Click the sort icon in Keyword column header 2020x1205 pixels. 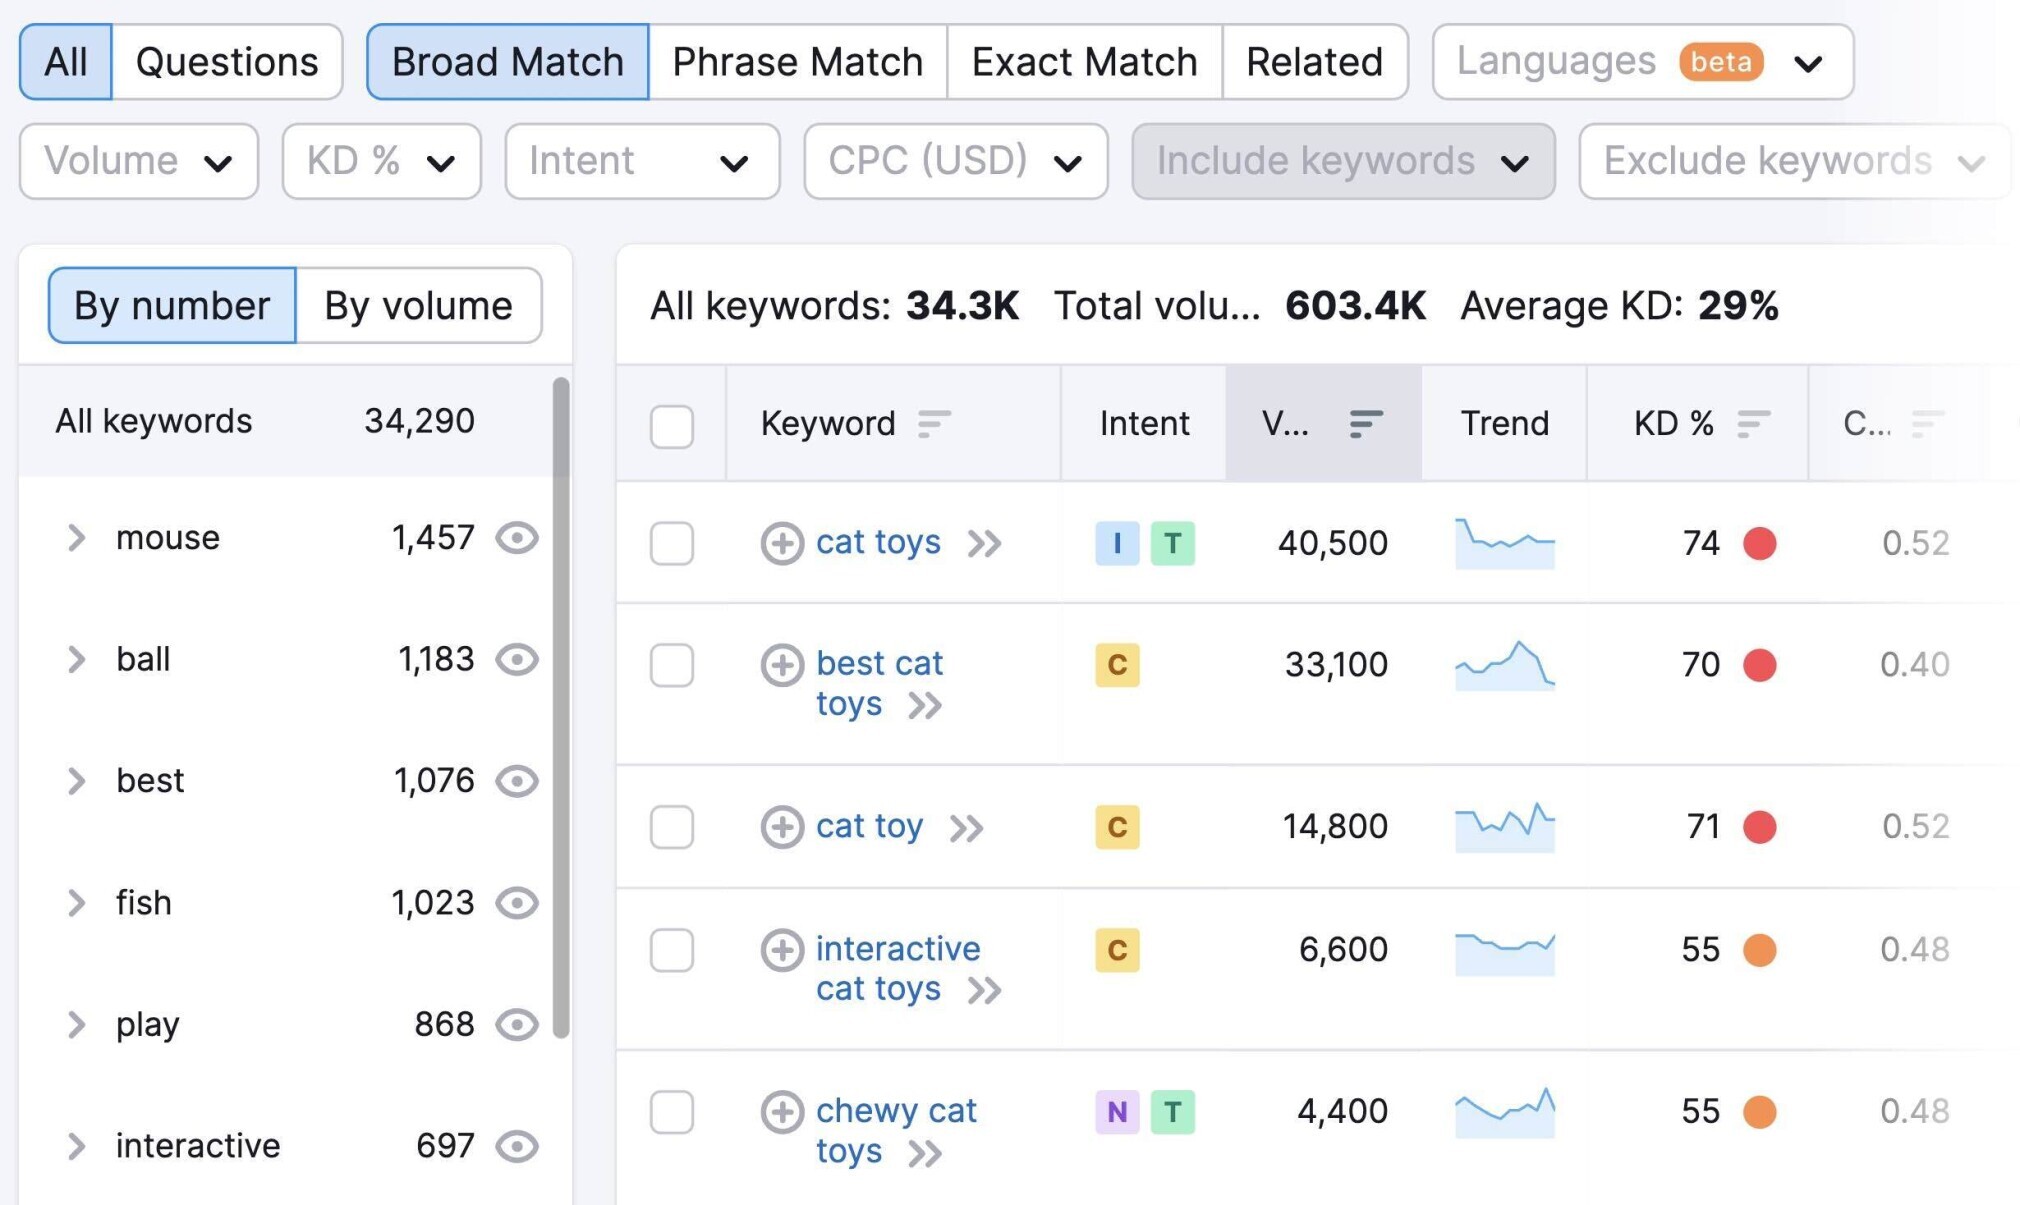click(x=934, y=424)
